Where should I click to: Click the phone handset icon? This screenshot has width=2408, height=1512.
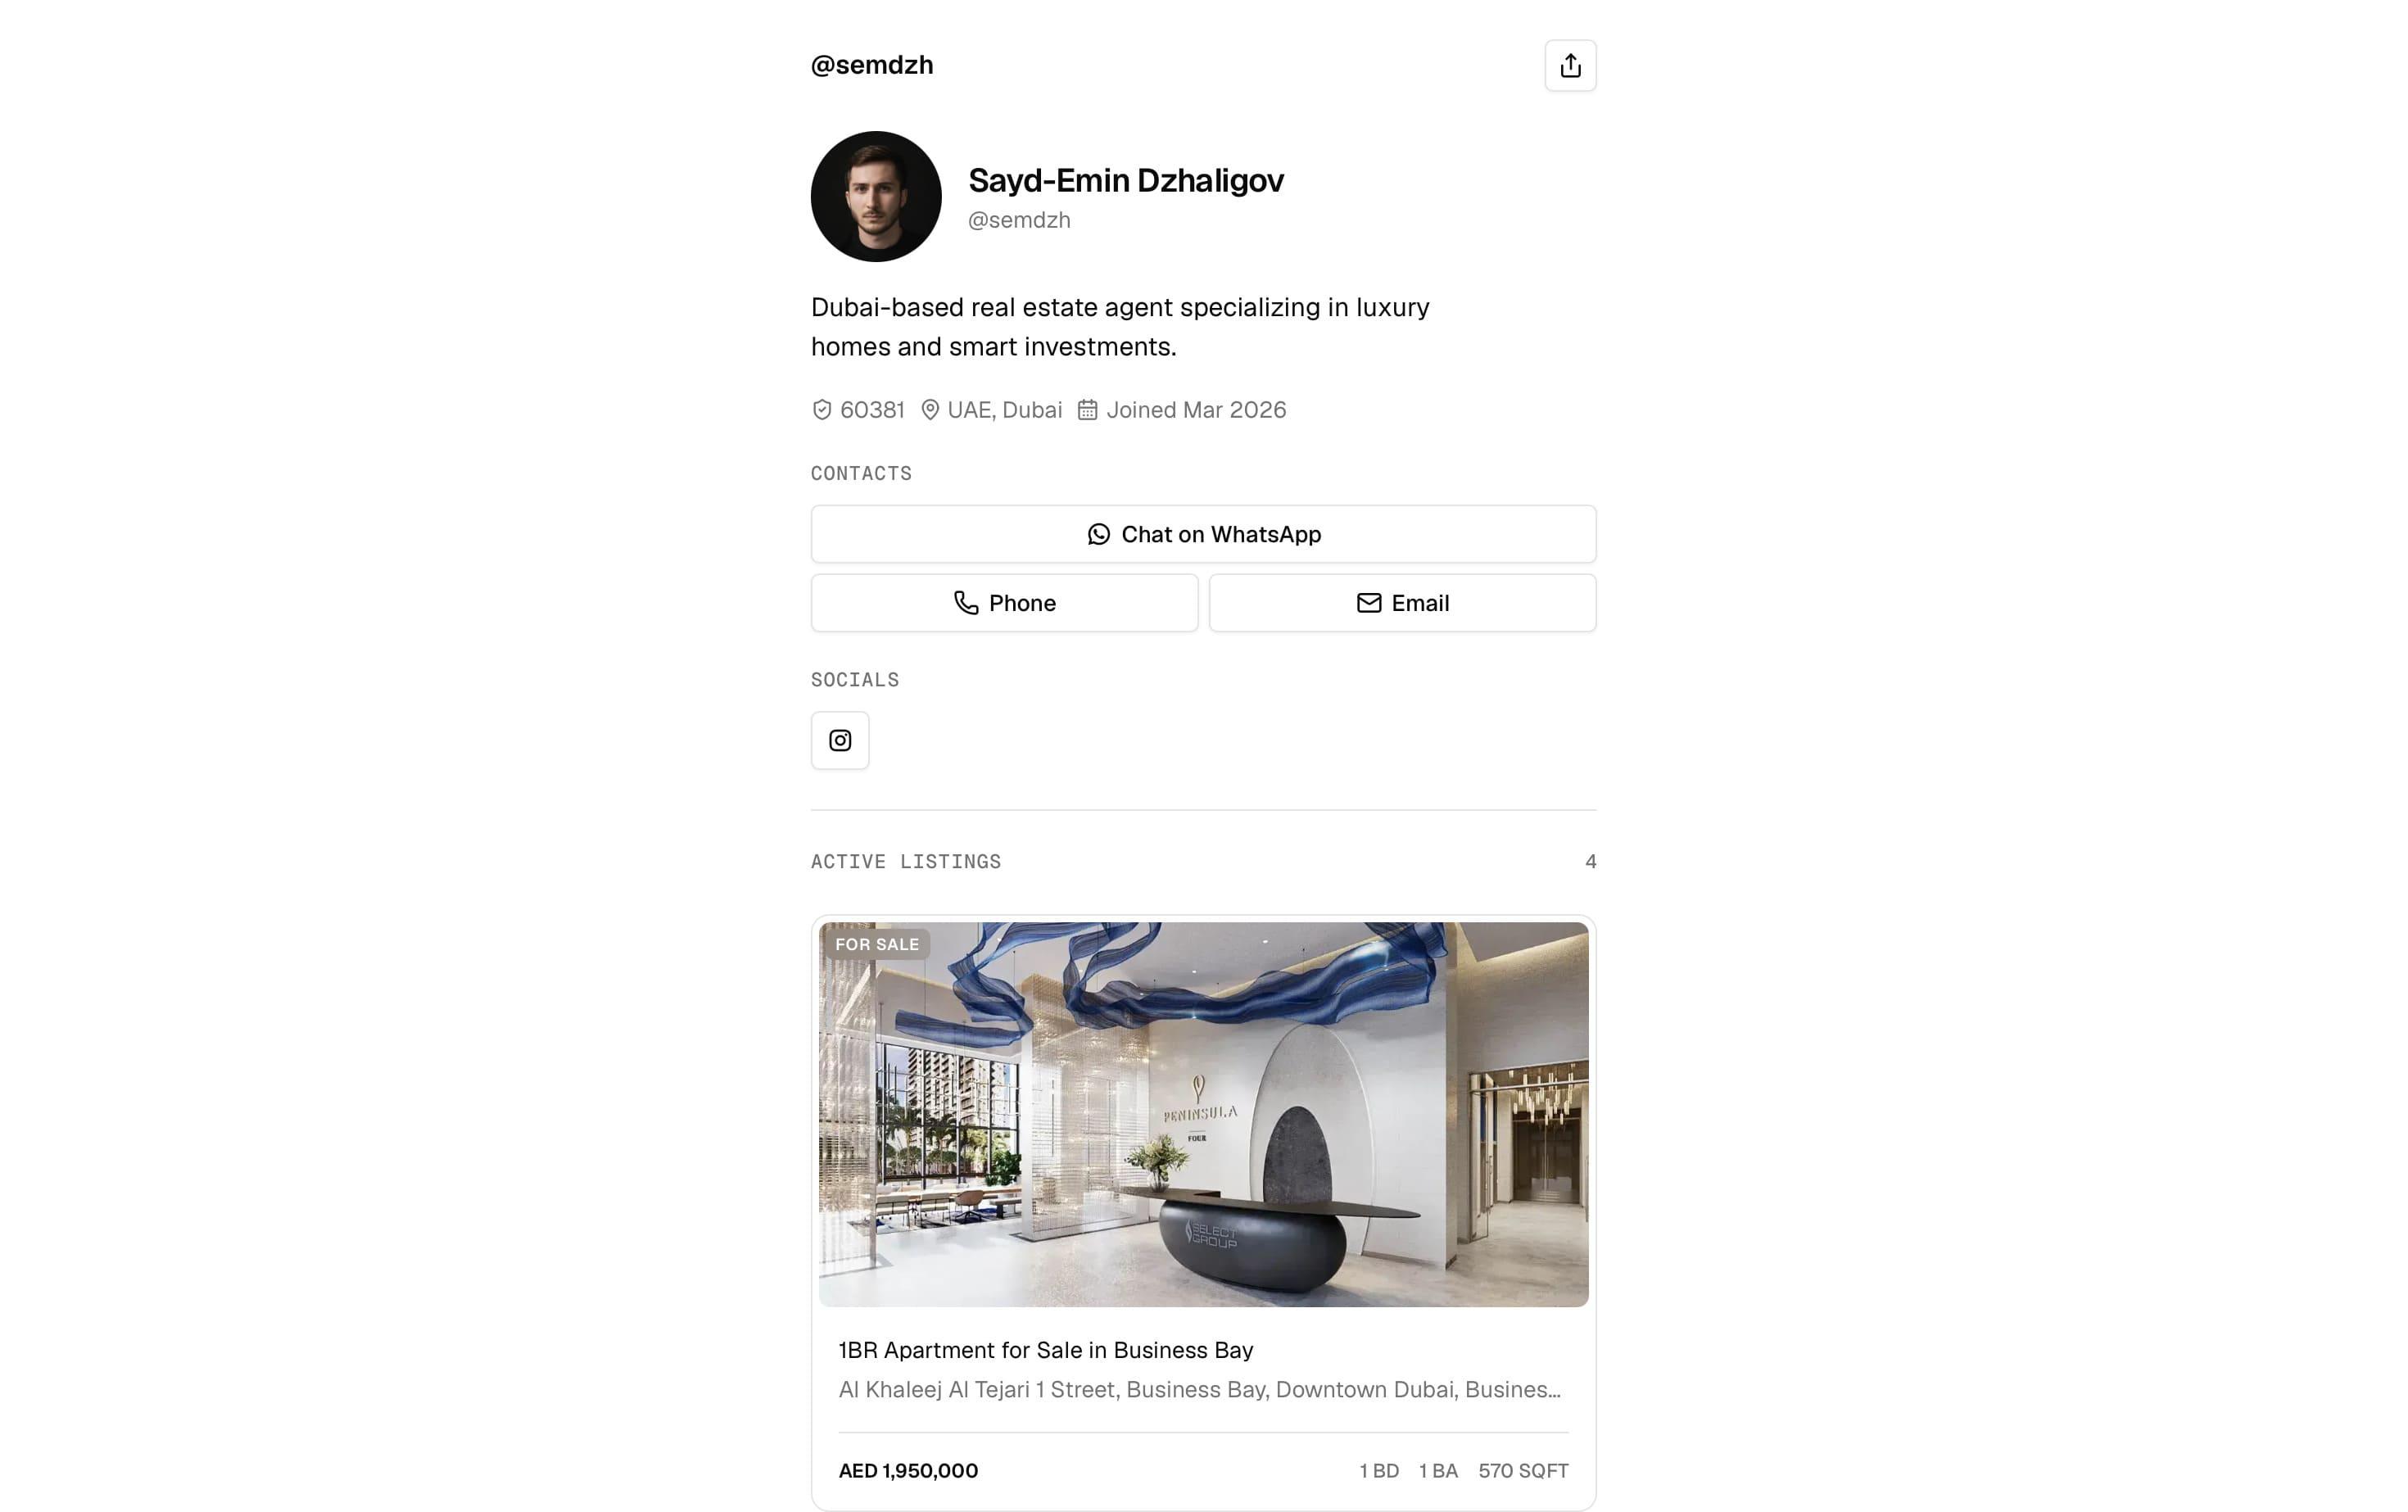(966, 603)
